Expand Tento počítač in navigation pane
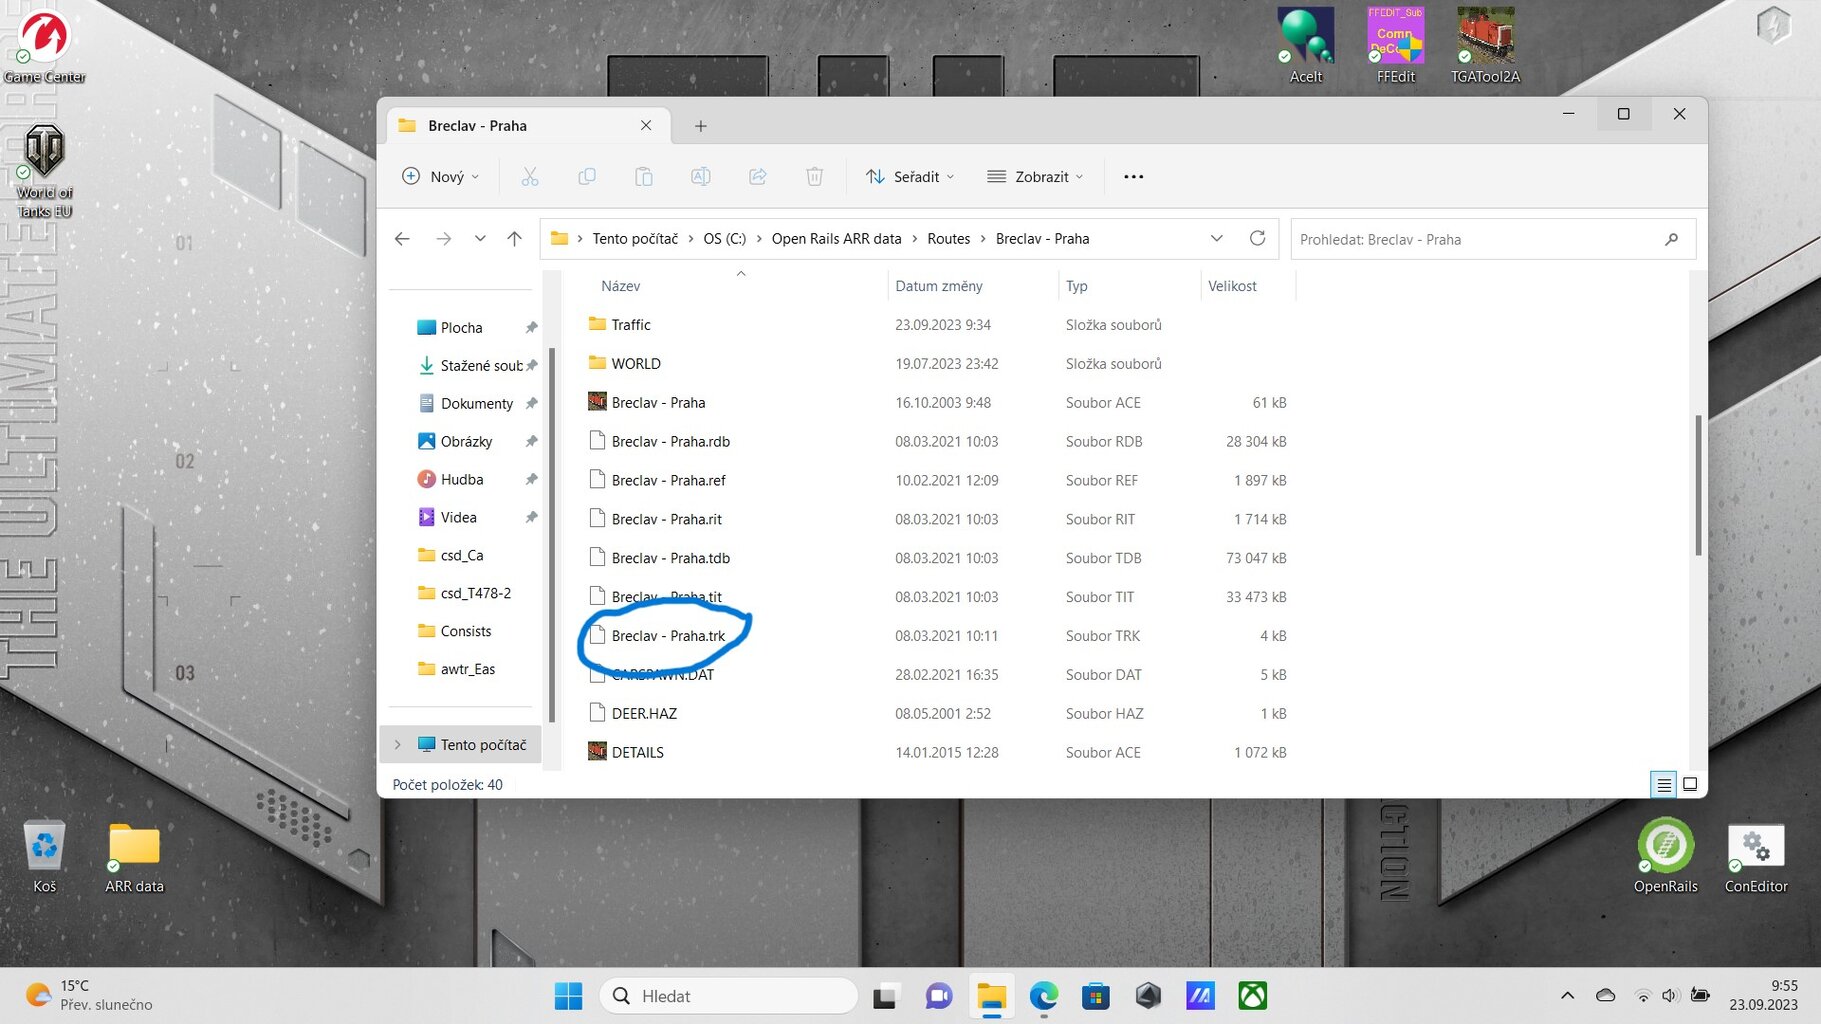The image size is (1821, 1024). (x=398, y=745)
